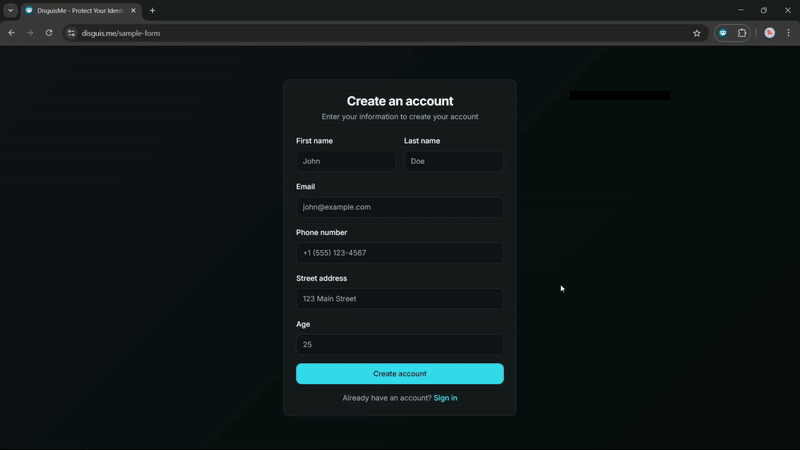The width and height of the screenshot is (800, 450).
Task: Open a new tab with plus icon
Action: (x=152, y=10)
